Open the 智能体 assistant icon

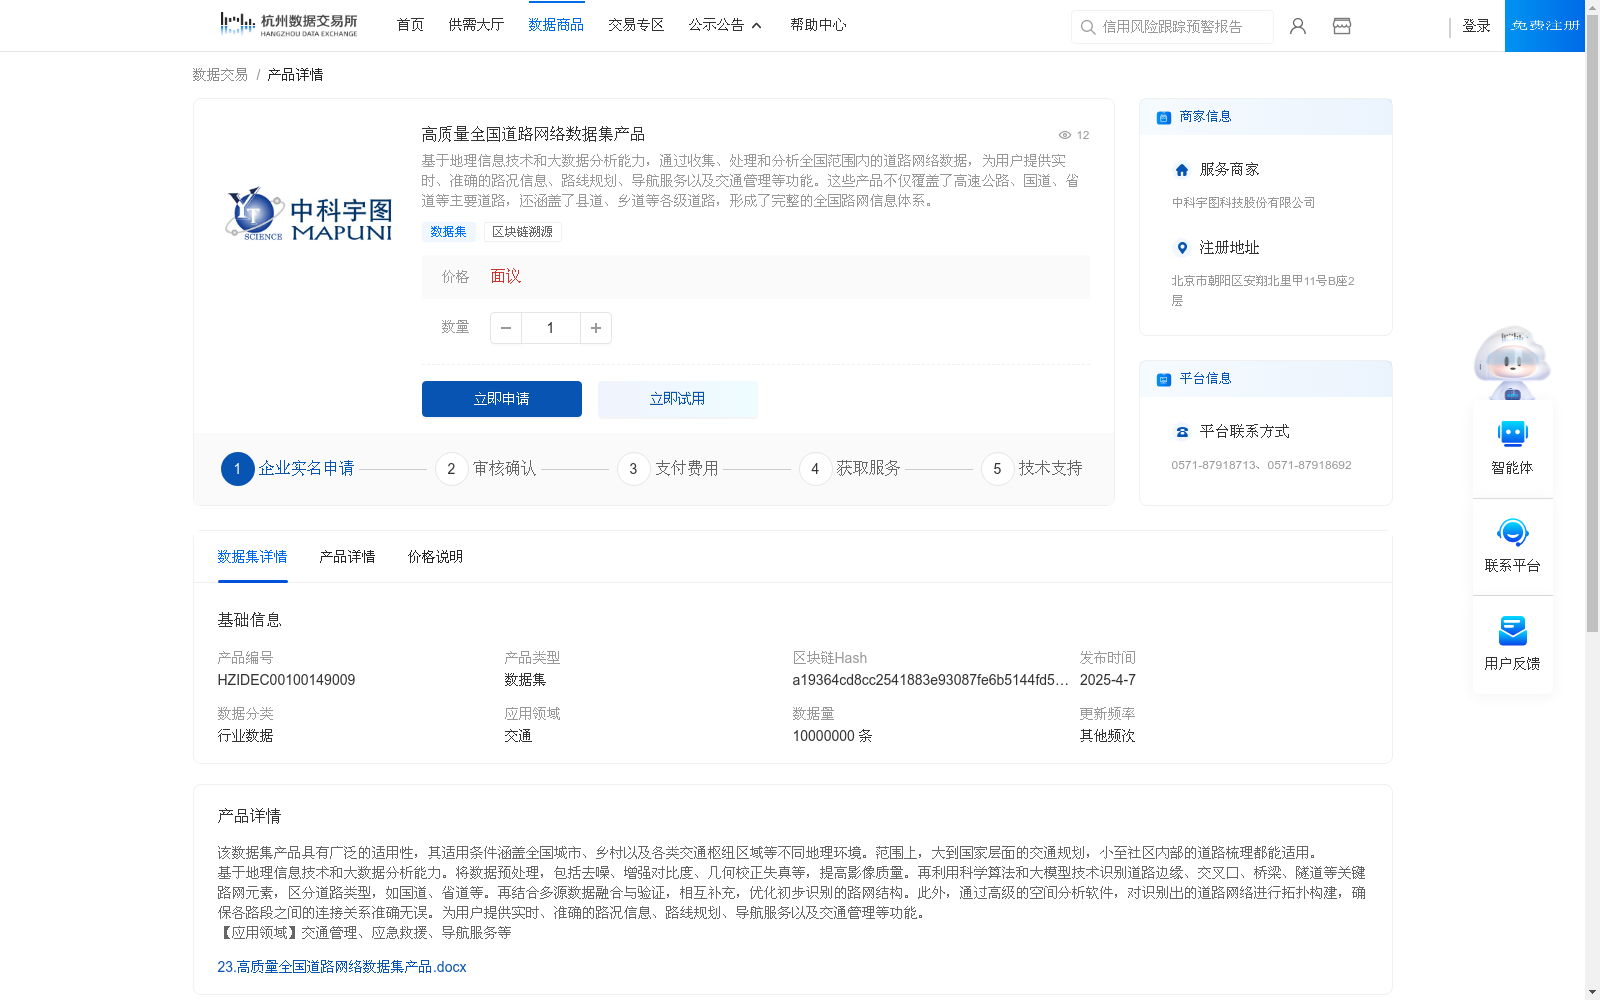coord(1512,434)
